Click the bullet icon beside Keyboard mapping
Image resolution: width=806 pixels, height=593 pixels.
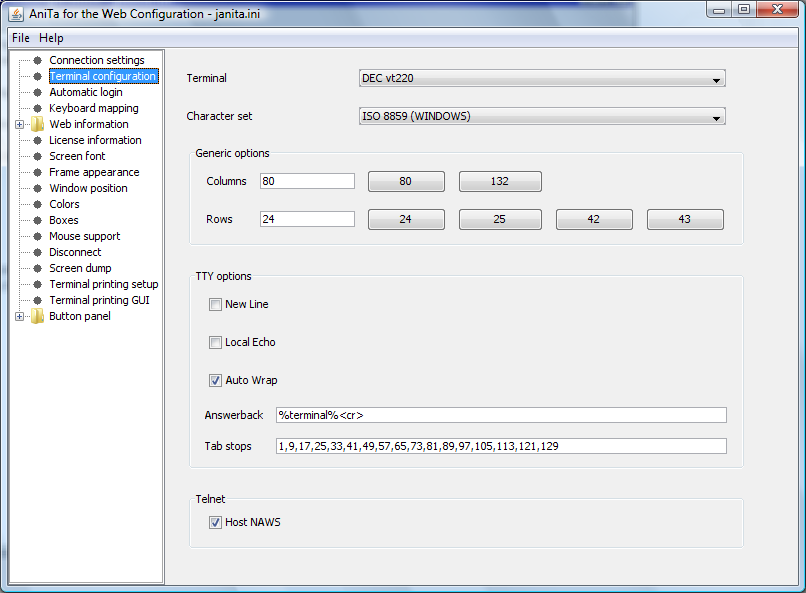tap(38, 108)
